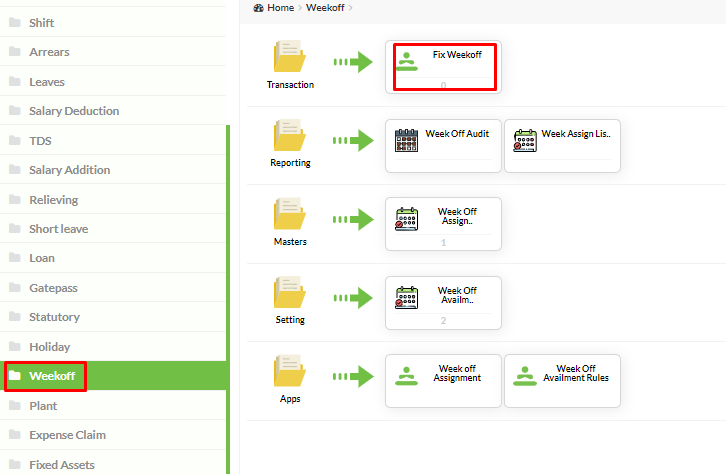Open the Salary Deduction menu item
This screenshot has height=474, width=726.
(113, 111)
